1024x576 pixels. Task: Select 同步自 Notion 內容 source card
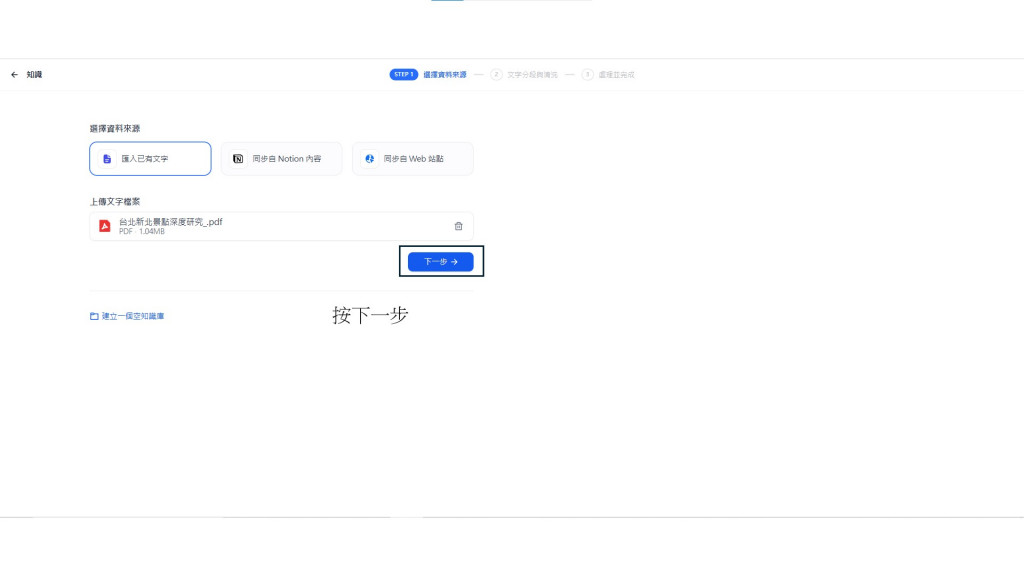tap(281, 159)
